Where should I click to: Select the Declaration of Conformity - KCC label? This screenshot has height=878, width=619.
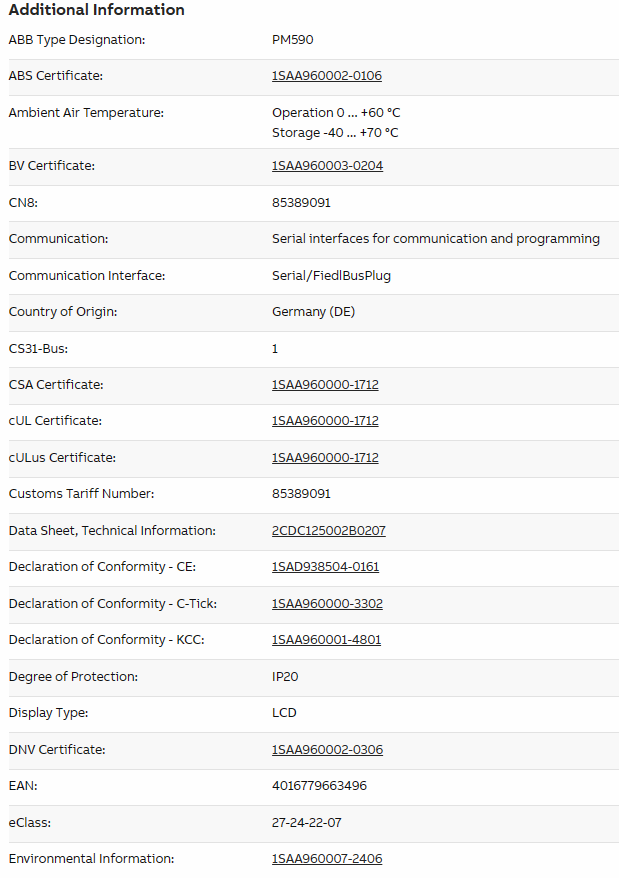[x=106, y=639]
